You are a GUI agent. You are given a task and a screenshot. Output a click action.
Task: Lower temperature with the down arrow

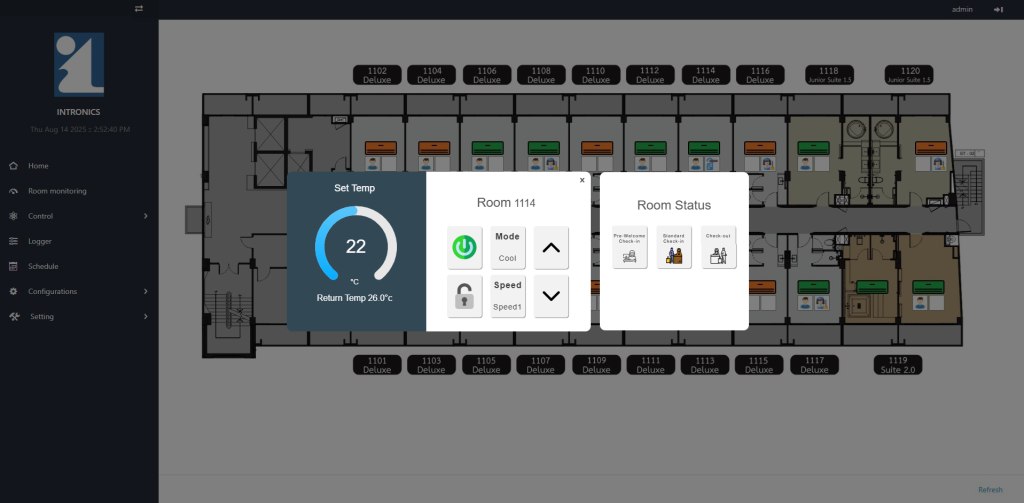[551, 297]
